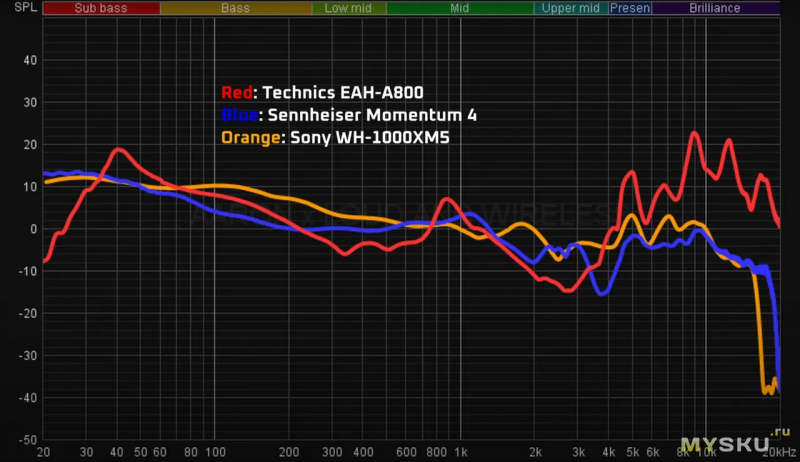Click the 2k frequency axis label
The image size is (800, 462).
pyautogui.click(x=535, y=452)
